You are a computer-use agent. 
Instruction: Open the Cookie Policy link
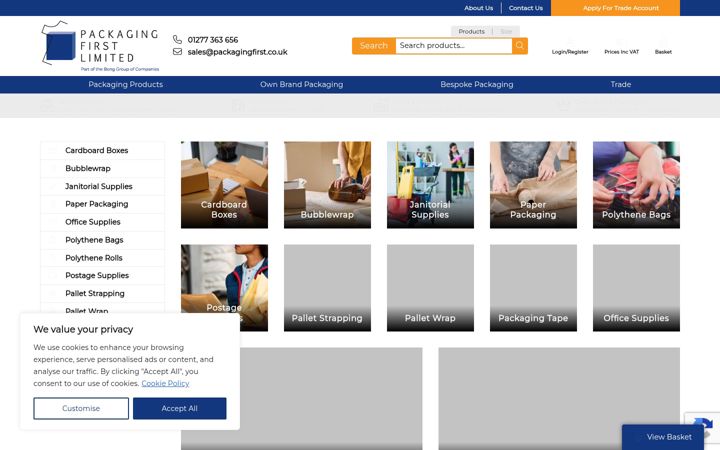pos(165,383)
